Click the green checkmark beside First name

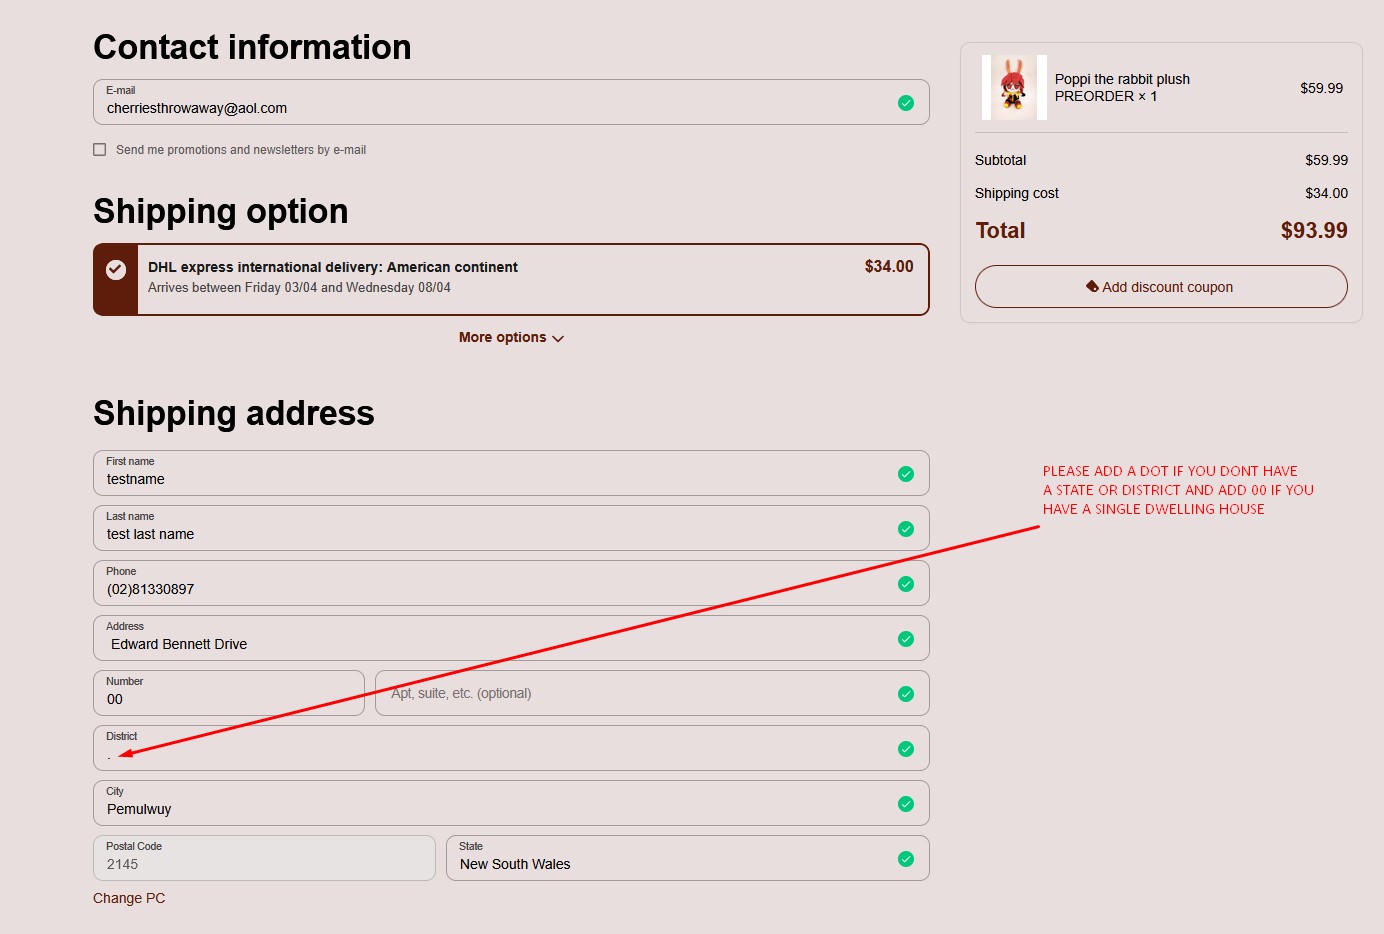point(906,474)
